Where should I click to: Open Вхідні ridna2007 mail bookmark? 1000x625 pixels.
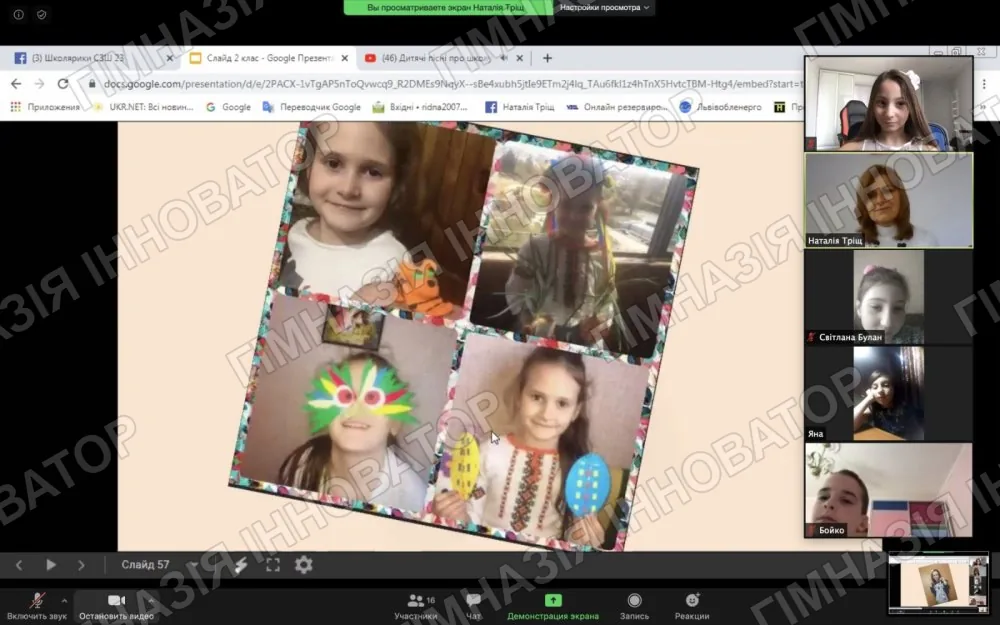point(421,107)
